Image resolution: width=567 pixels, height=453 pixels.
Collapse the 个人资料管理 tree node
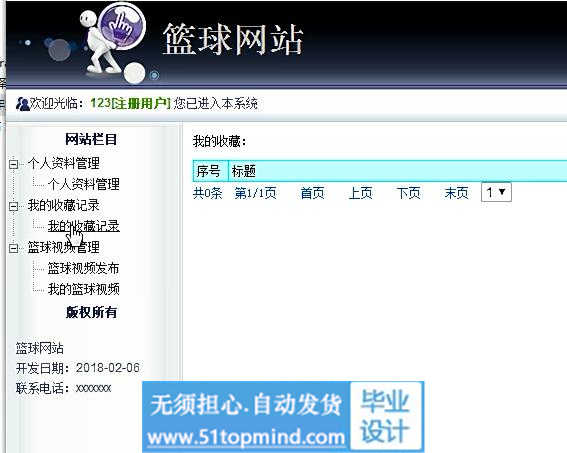click(x=13, y=164)
